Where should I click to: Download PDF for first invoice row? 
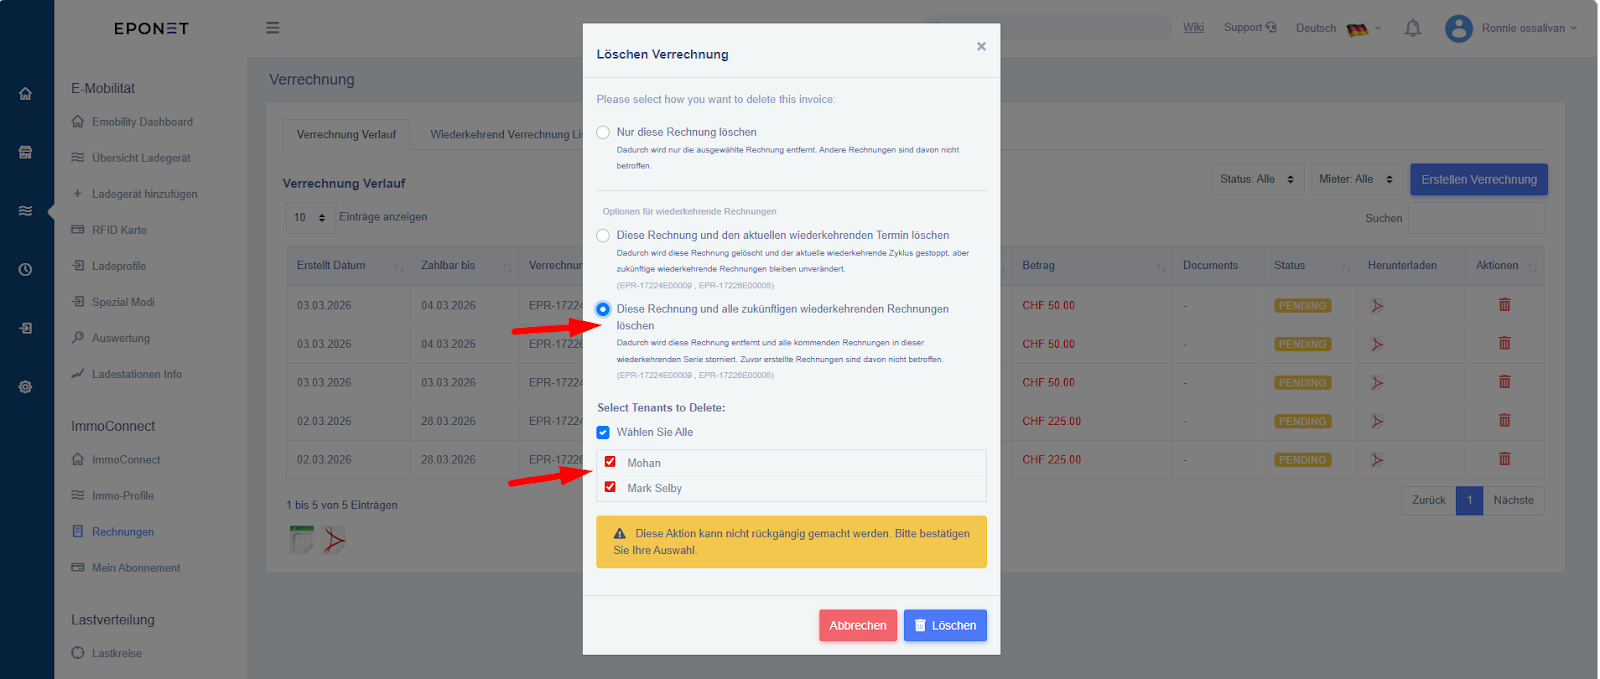tap(1377, 306)
